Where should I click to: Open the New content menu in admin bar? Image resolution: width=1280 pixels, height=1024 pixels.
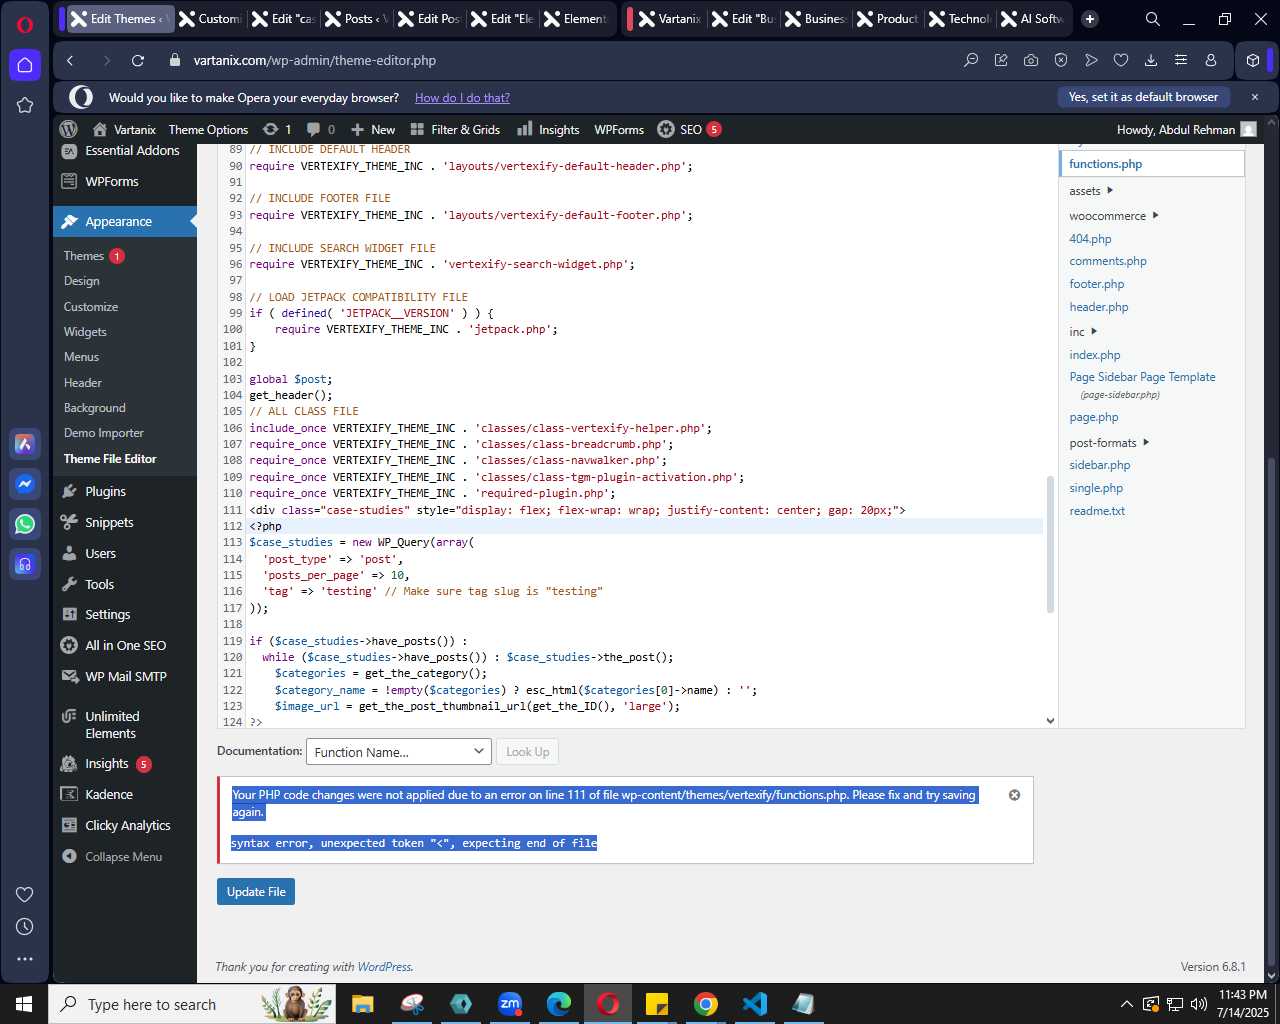point(372,129)
